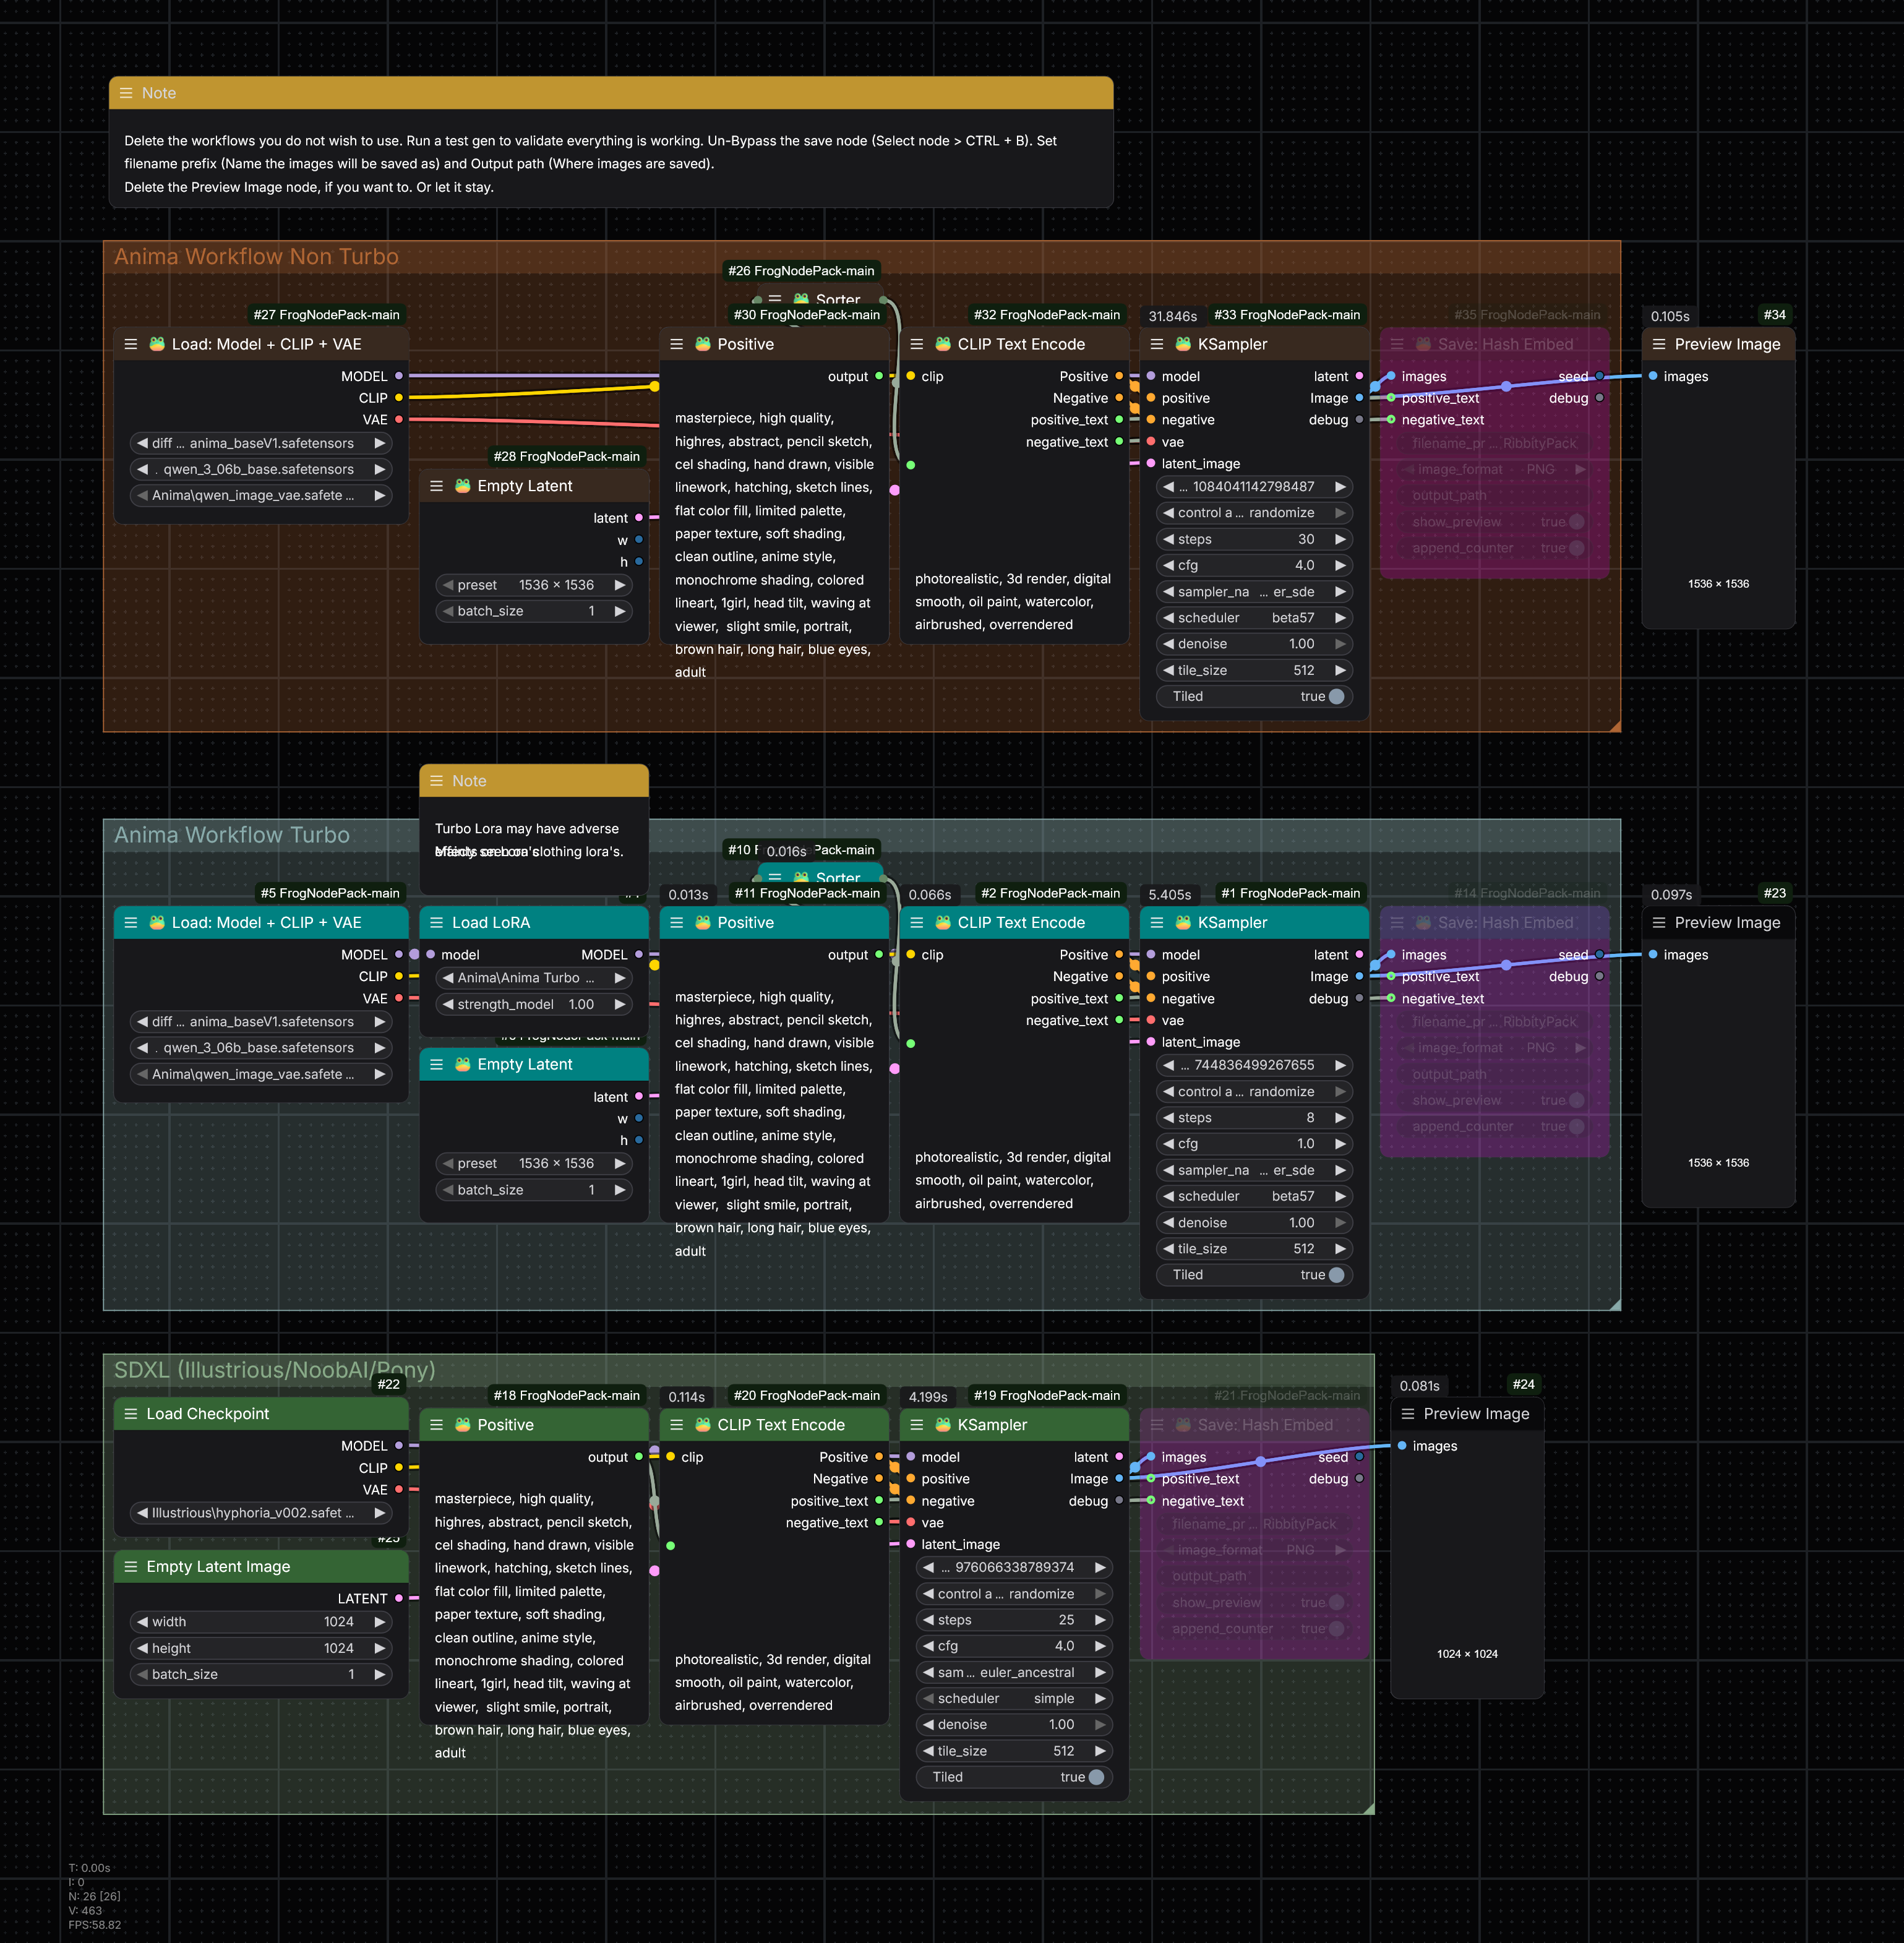The height and width of the screenshot is (1943, 1904).
Task: Click steps 25 value in SDXL KSampler
Action: pos(1066,1620)
